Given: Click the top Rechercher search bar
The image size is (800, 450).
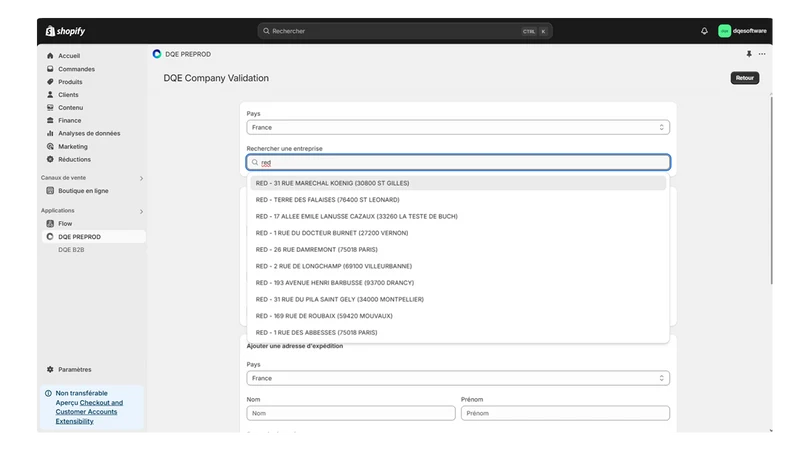Looking at the screenshot, I should click(x=405, y=31).
